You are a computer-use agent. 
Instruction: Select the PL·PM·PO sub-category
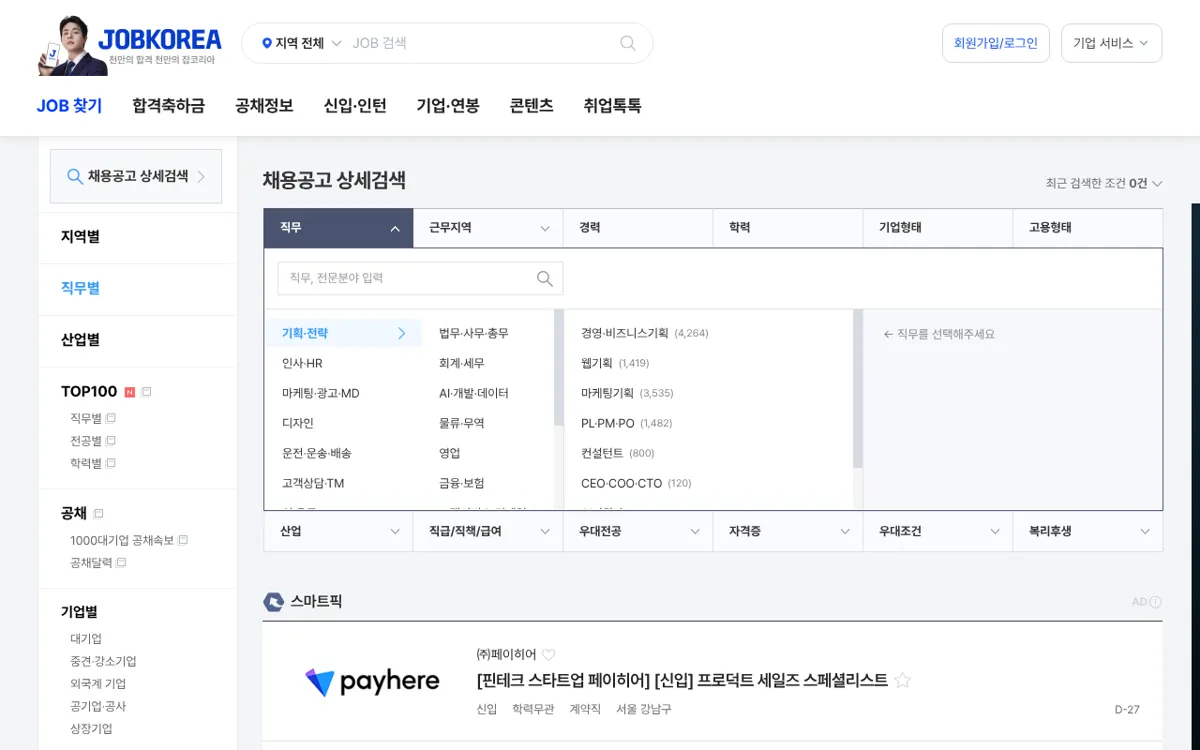point(626,423)
